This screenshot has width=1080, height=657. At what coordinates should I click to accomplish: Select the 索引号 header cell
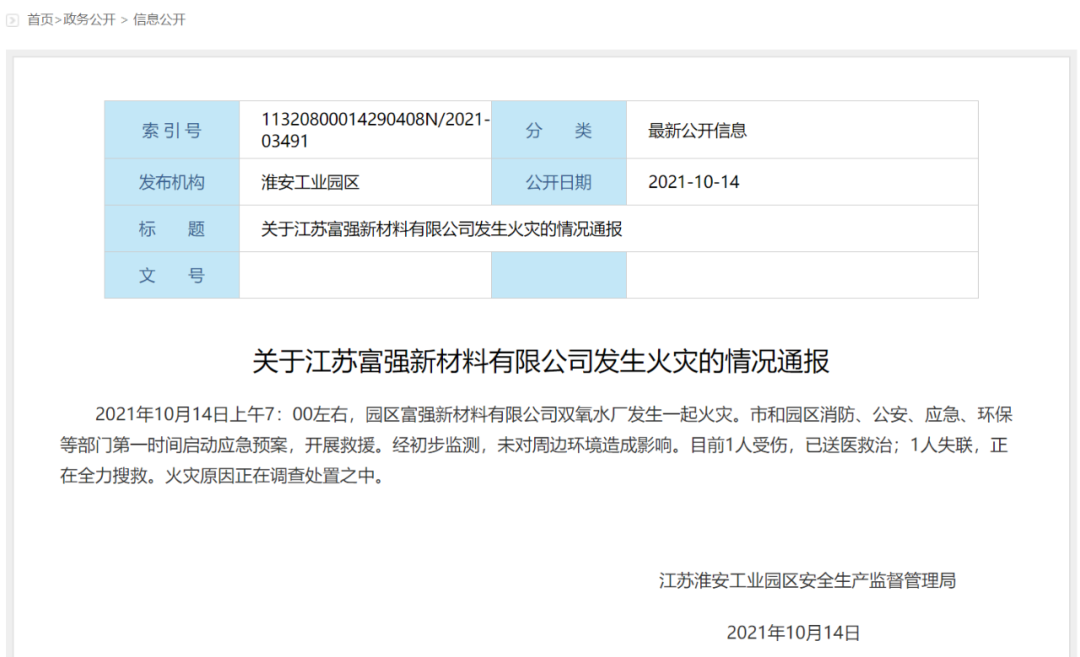(171, 130)
